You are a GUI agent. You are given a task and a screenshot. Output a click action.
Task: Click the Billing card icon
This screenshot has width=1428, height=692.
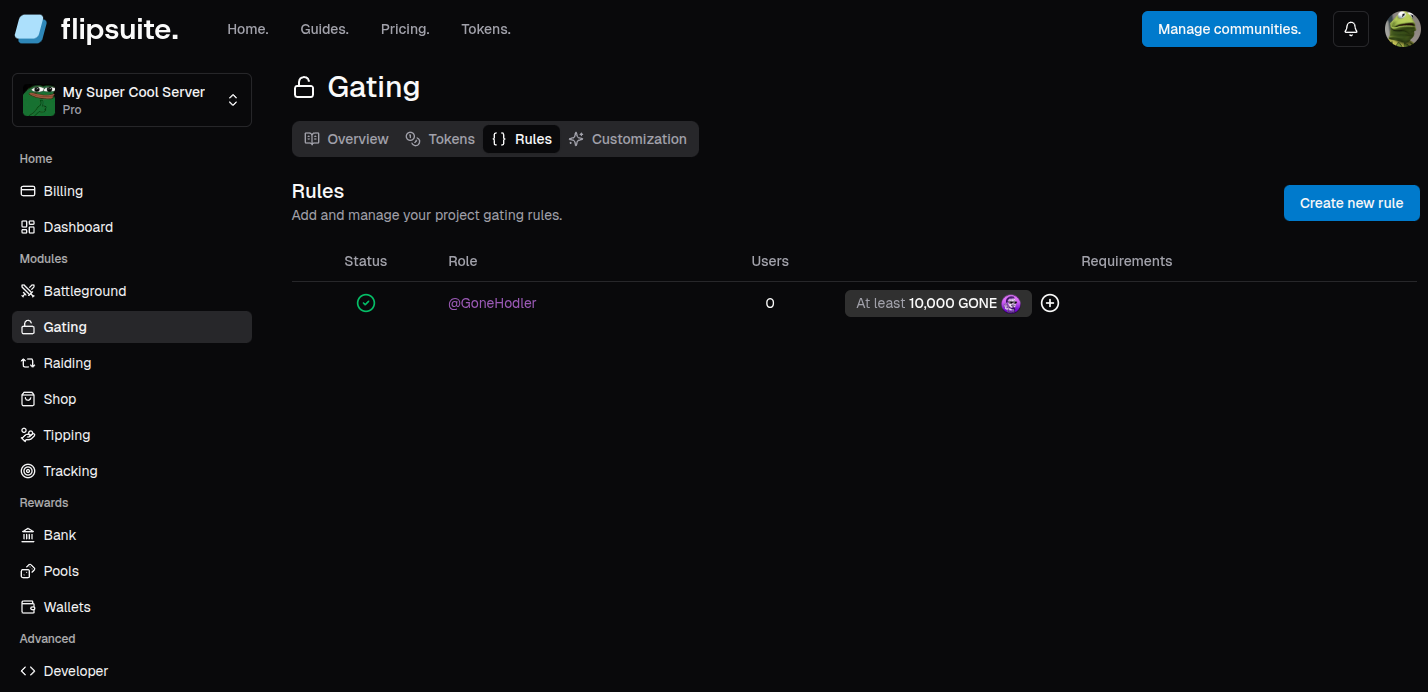click(28, 191)
